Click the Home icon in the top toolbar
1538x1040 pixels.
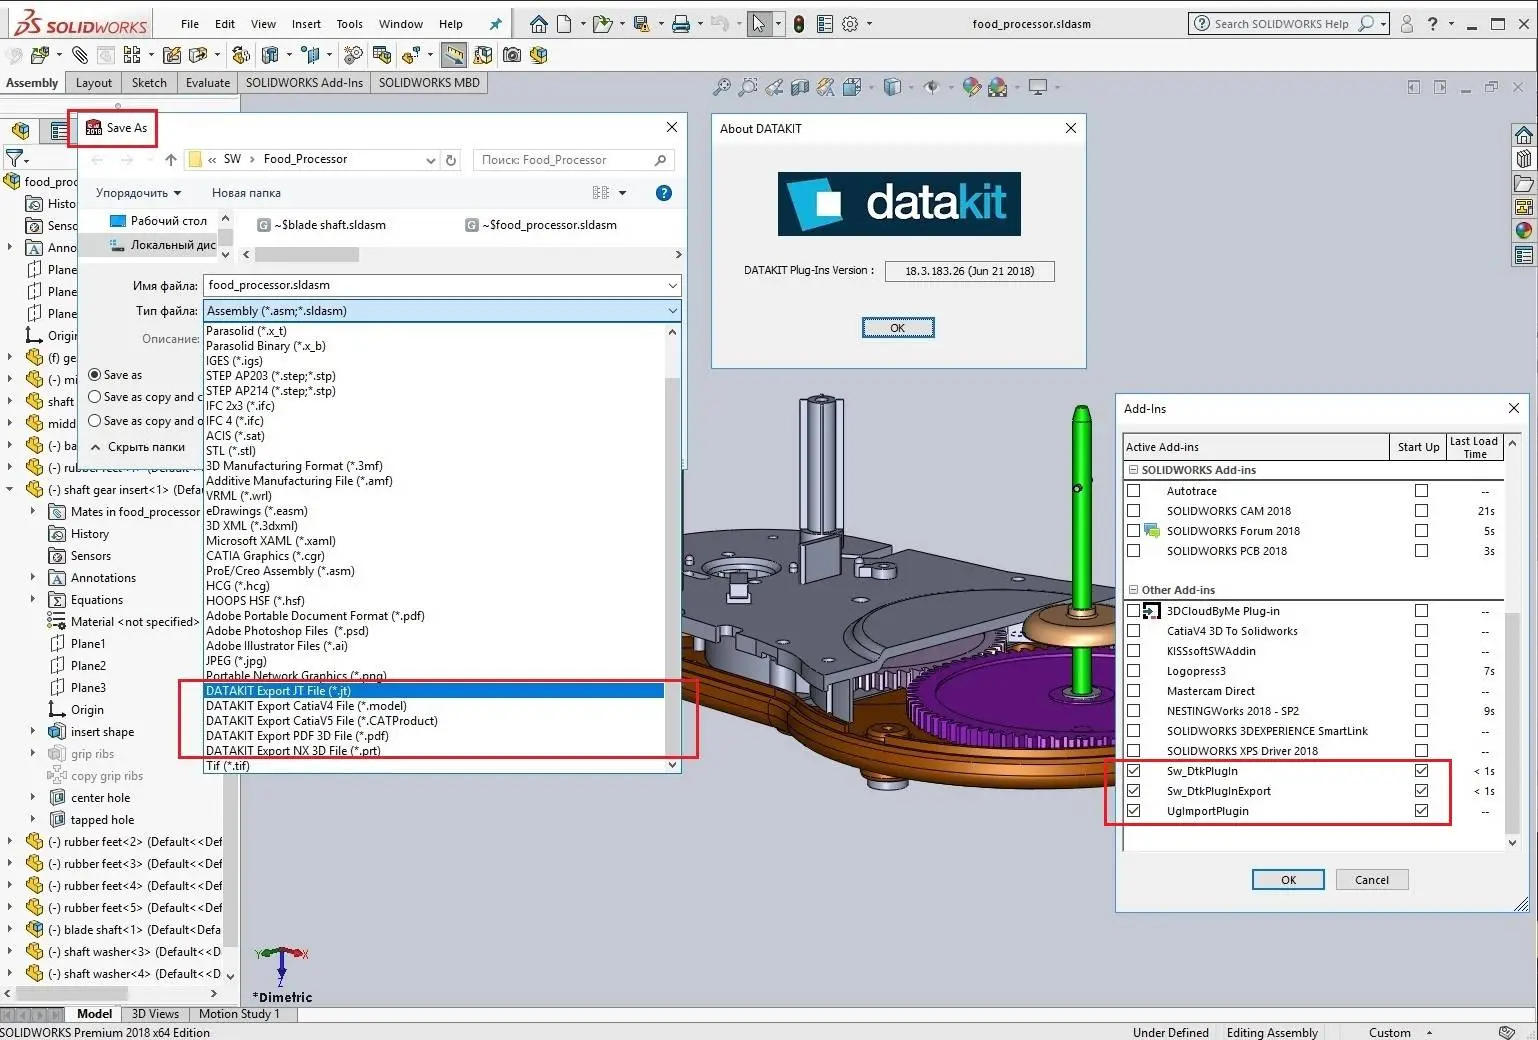(538, 24)
